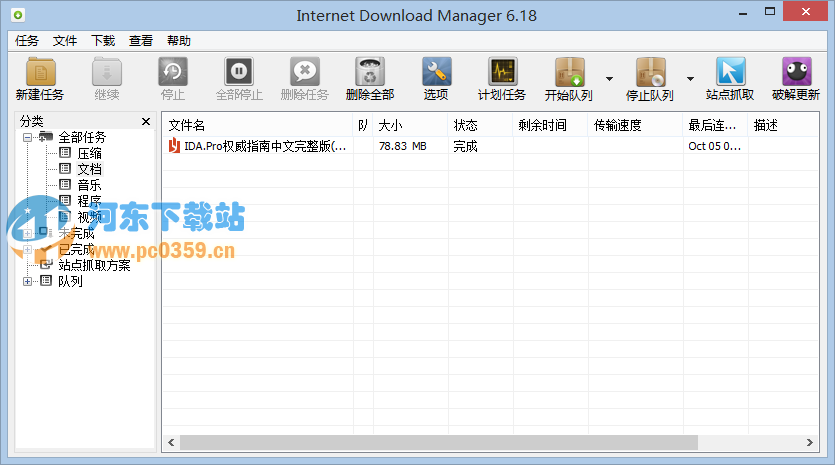Image resolution: width=835 pixels, height=465 pixels.
Task: Click the scrollbar left arrow
Action: click(171, 442)
